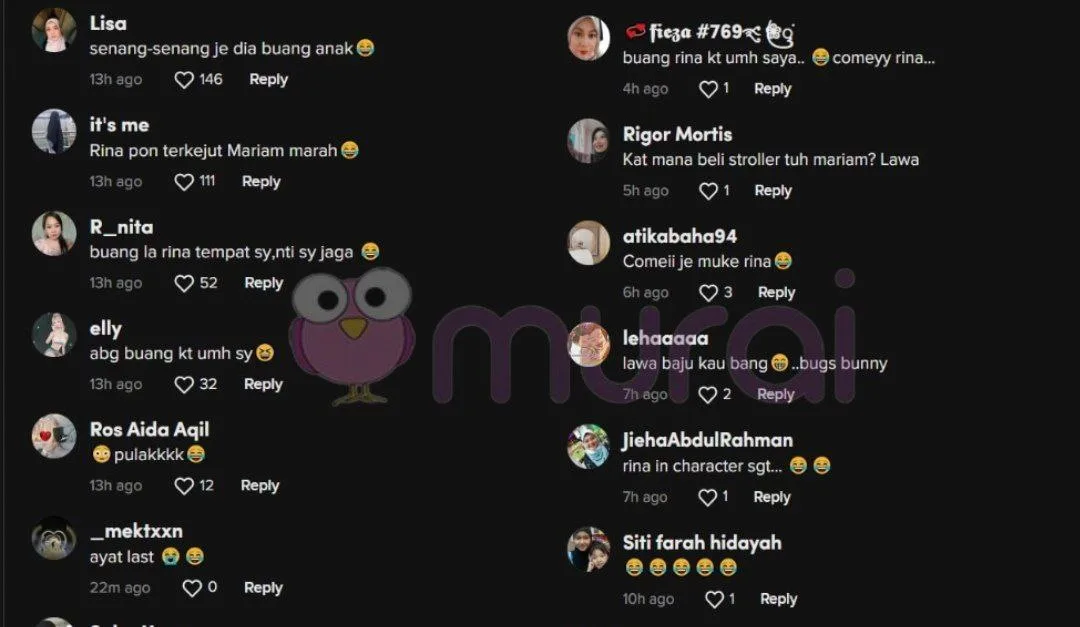Reply to lehaaaaa's bugs bunny comment
This screenshot has width=1080, height=627.
[776, 394]
